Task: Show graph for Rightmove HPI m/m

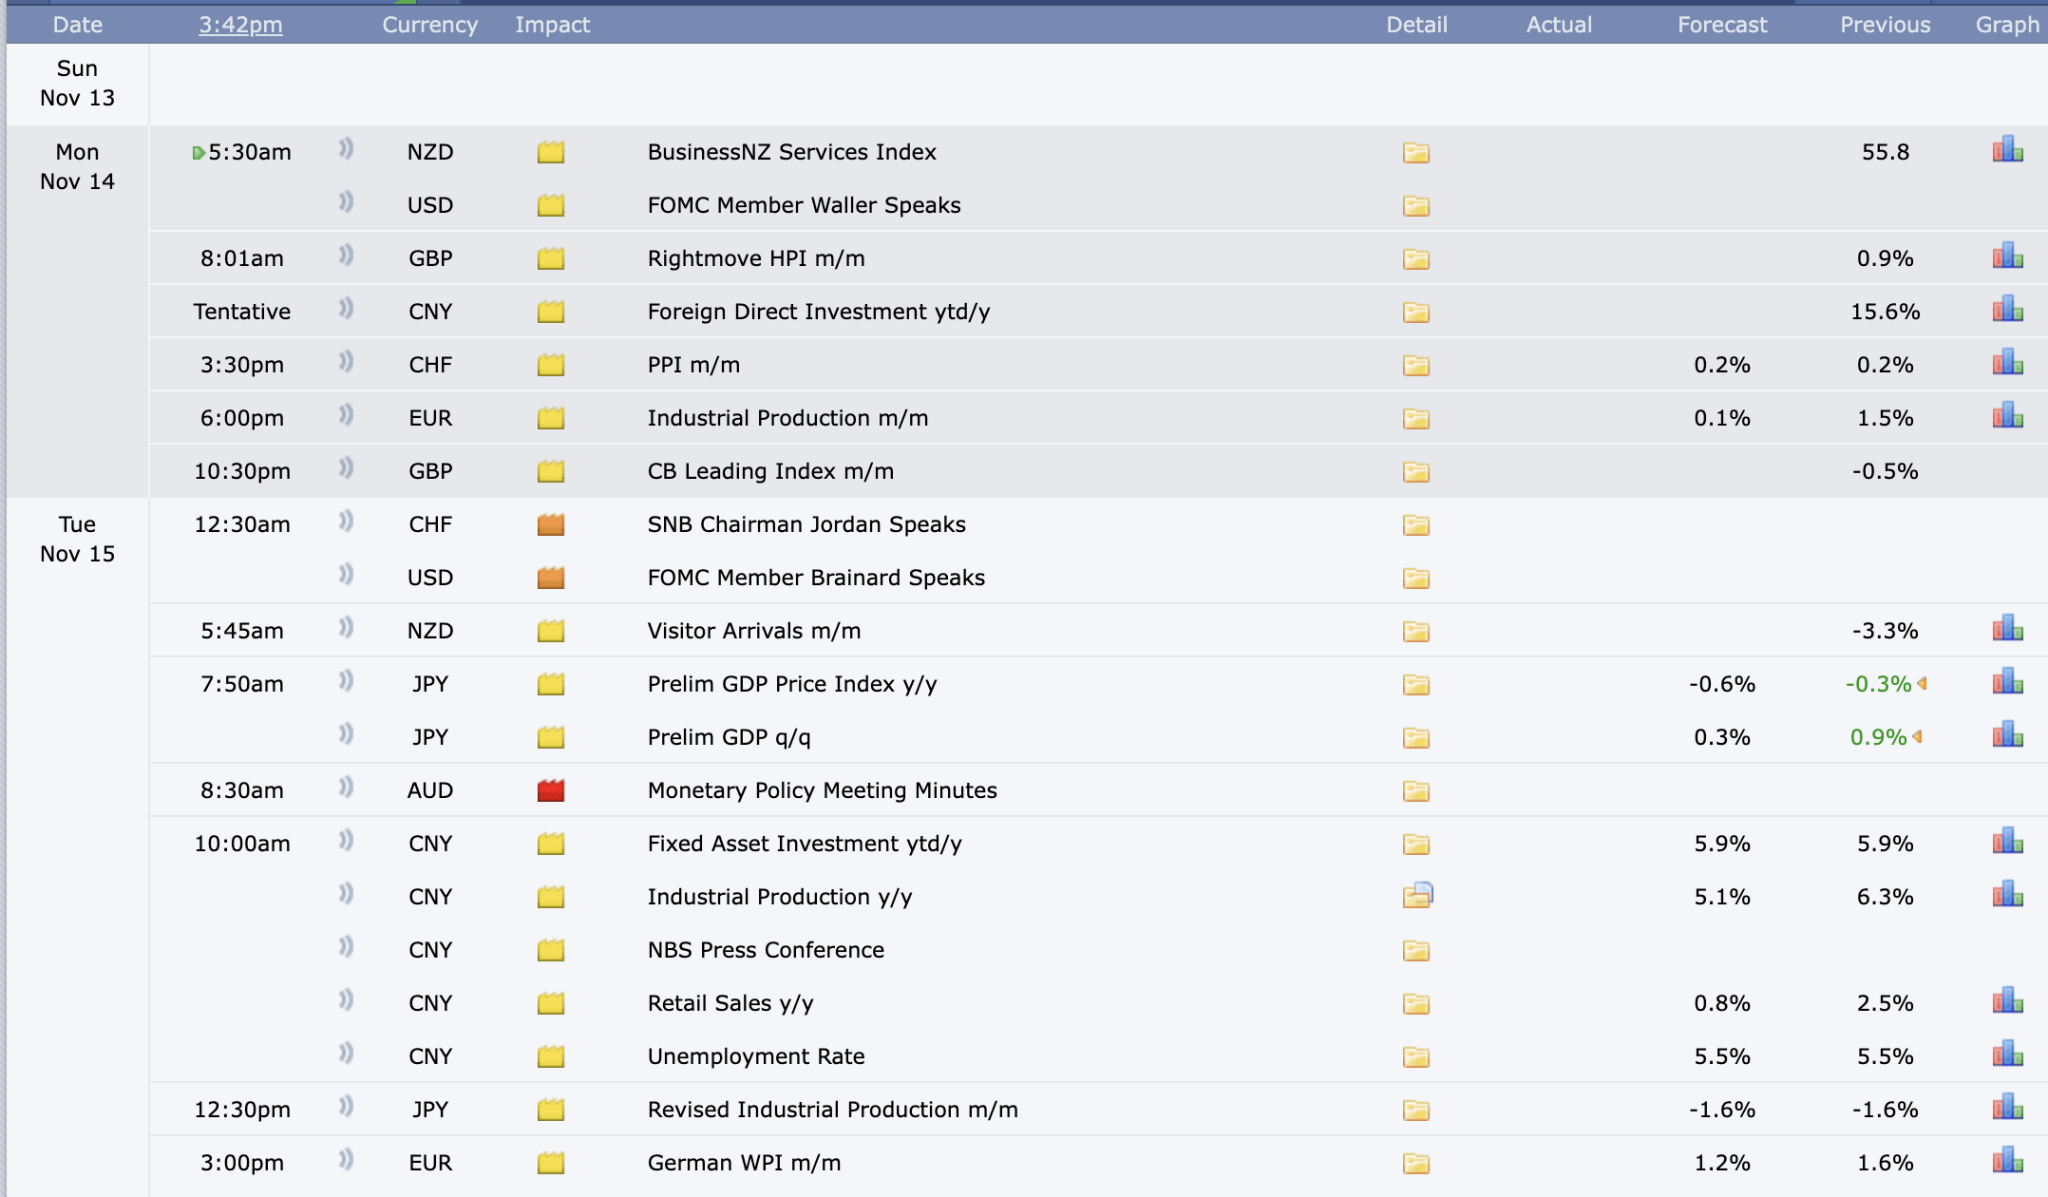Action: coord(2007,256)
